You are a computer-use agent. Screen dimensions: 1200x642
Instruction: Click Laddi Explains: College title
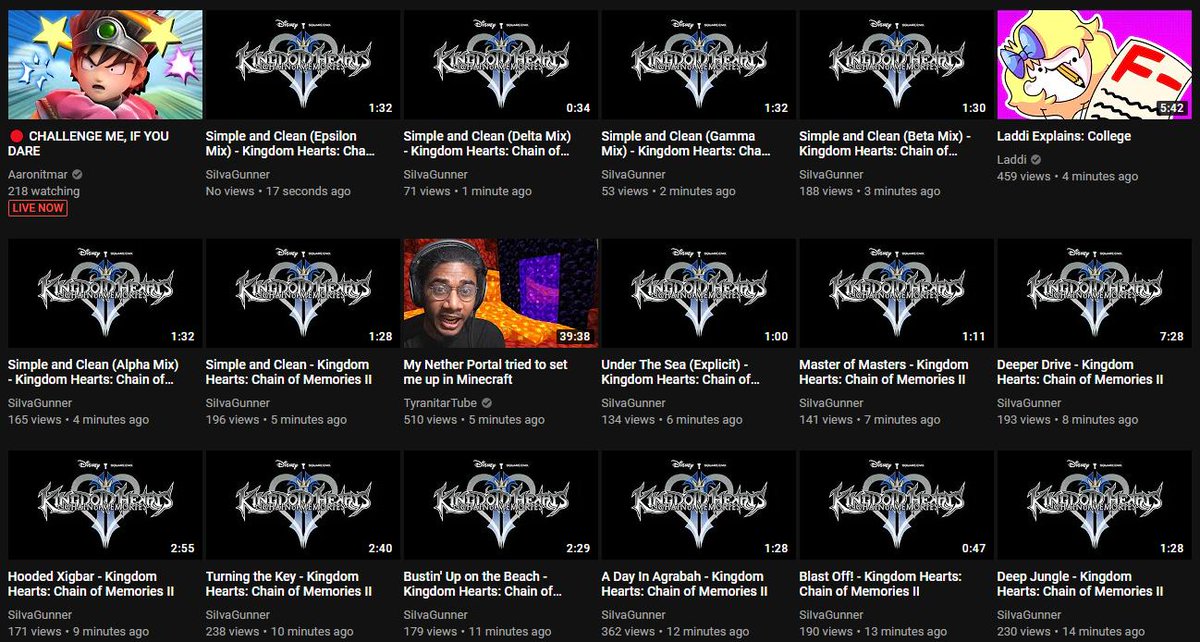point(1064,136)
